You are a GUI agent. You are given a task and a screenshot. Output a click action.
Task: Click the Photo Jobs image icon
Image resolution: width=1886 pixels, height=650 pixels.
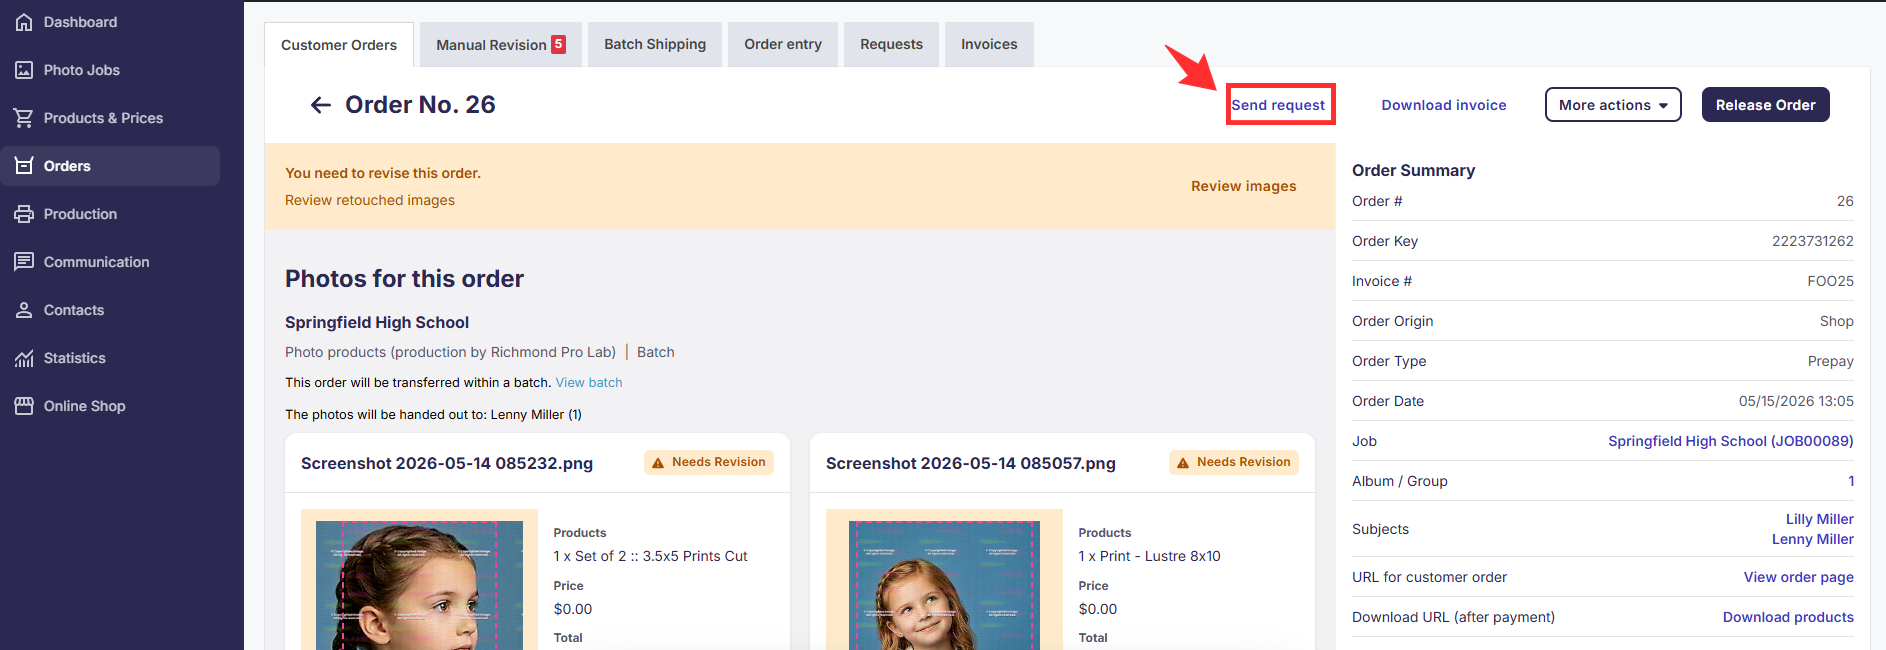pos(24,70)
